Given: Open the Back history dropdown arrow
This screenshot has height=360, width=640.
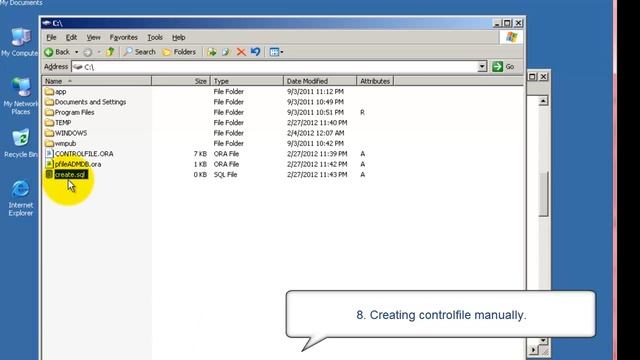Looking at the screenshot, I should click(x=76, y=52).
